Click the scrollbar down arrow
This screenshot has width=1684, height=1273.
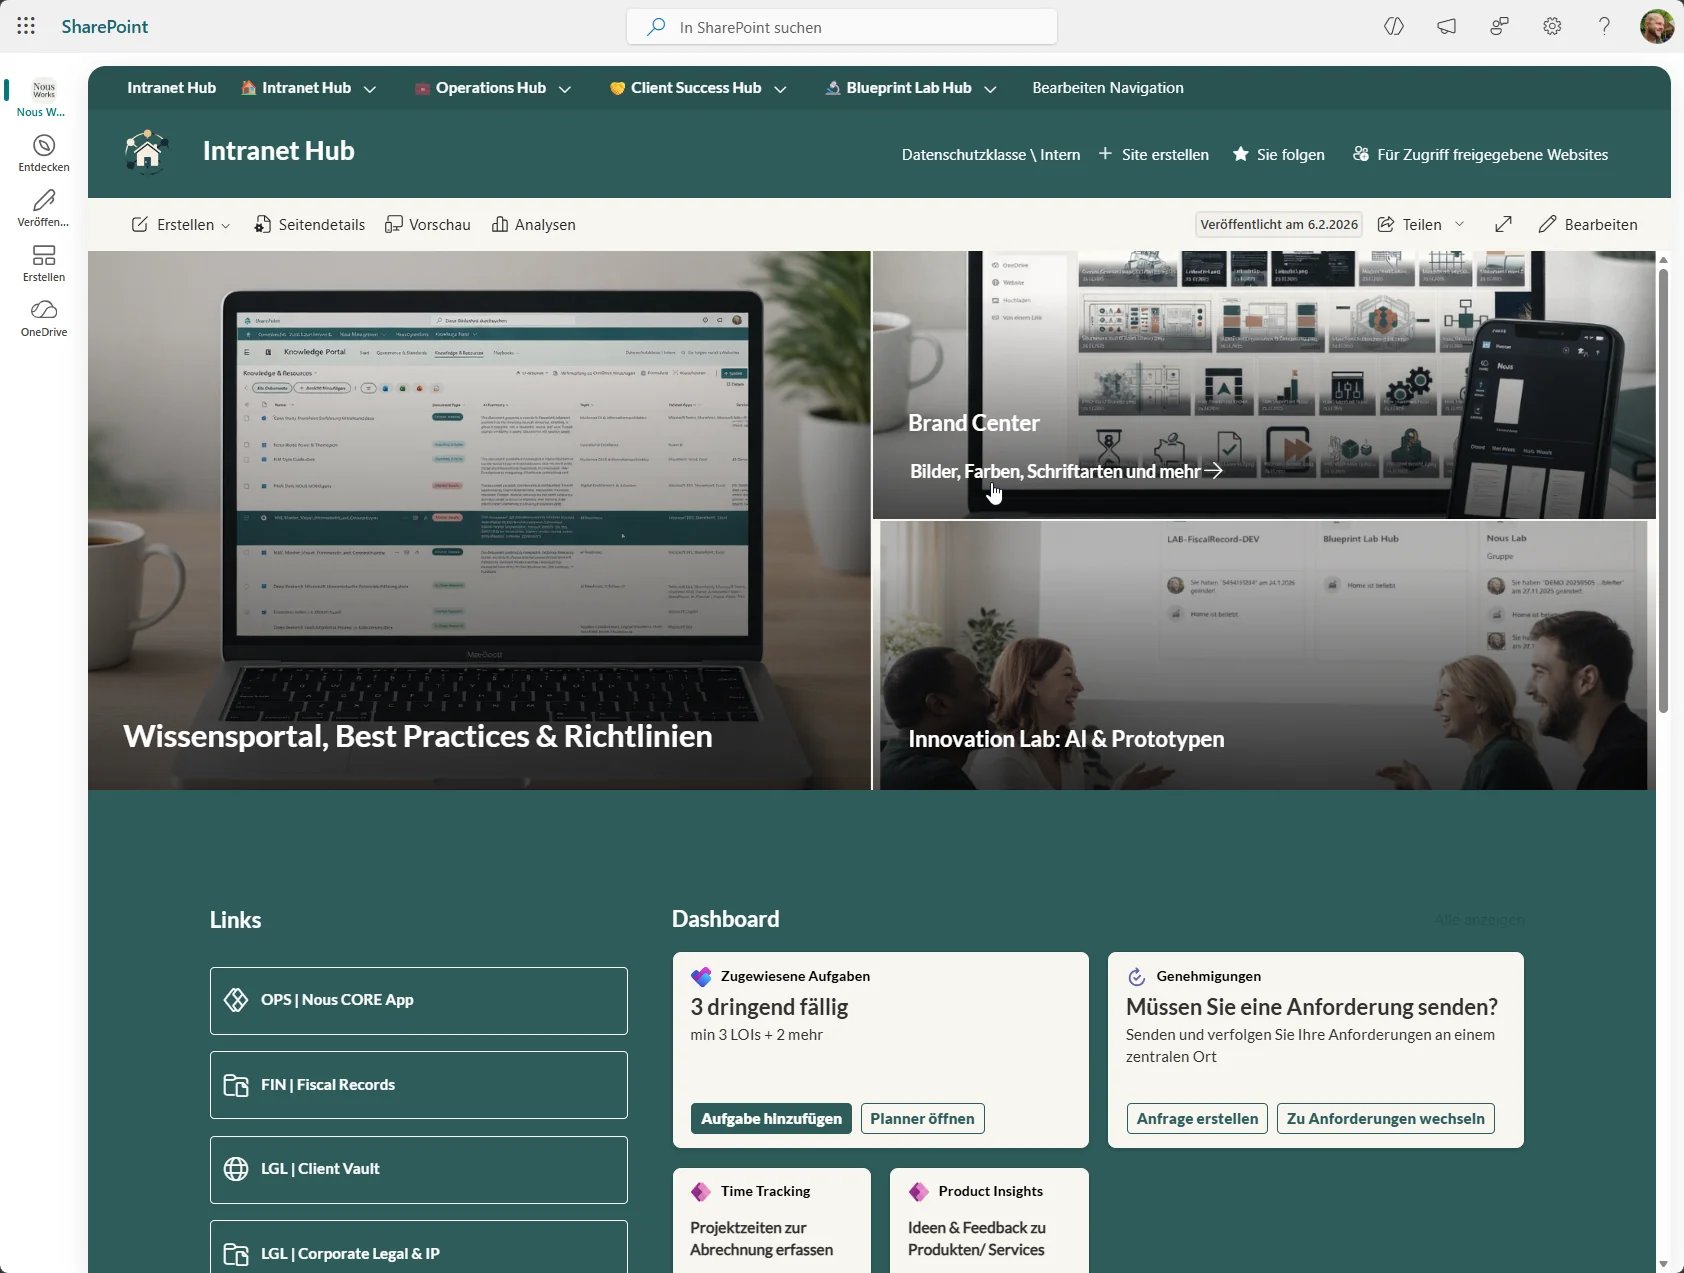click(1663, 1264)
